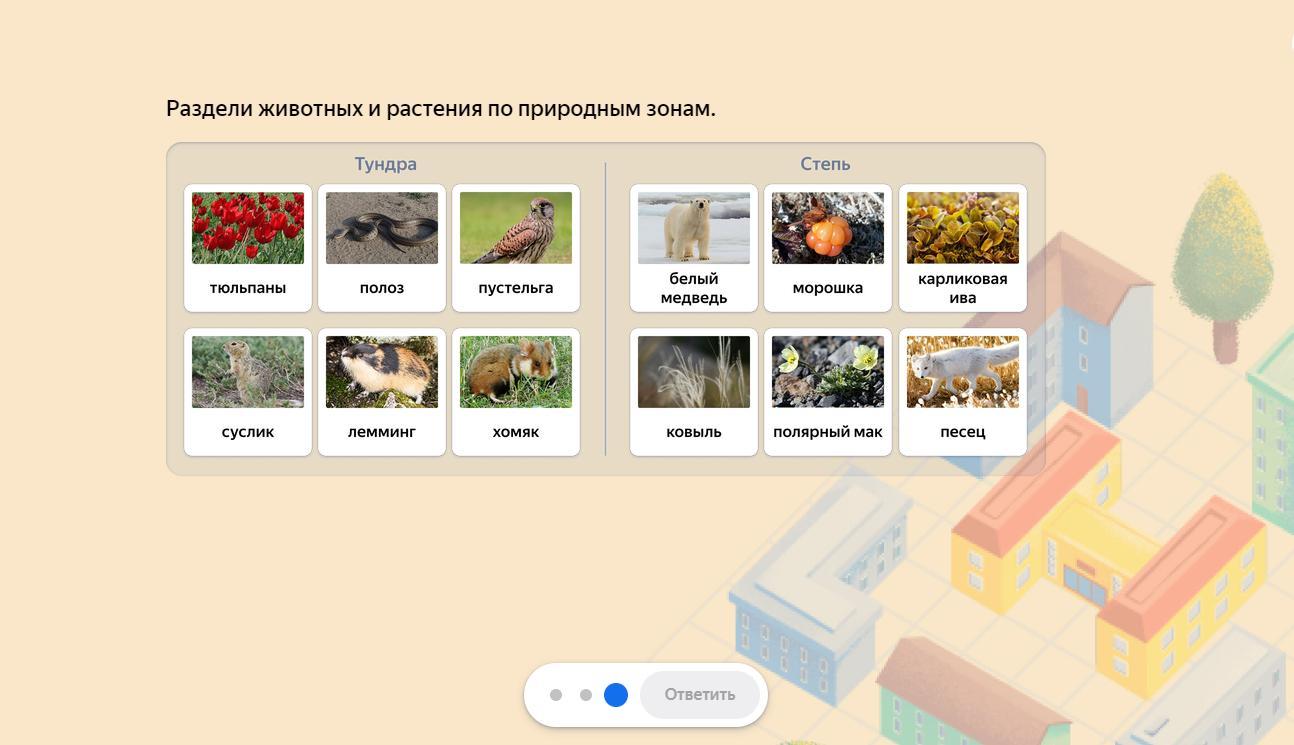Click the dwarf willow (карликовая ива) card
Viewport: 1294px width, 745px height.
click(962, 247)
